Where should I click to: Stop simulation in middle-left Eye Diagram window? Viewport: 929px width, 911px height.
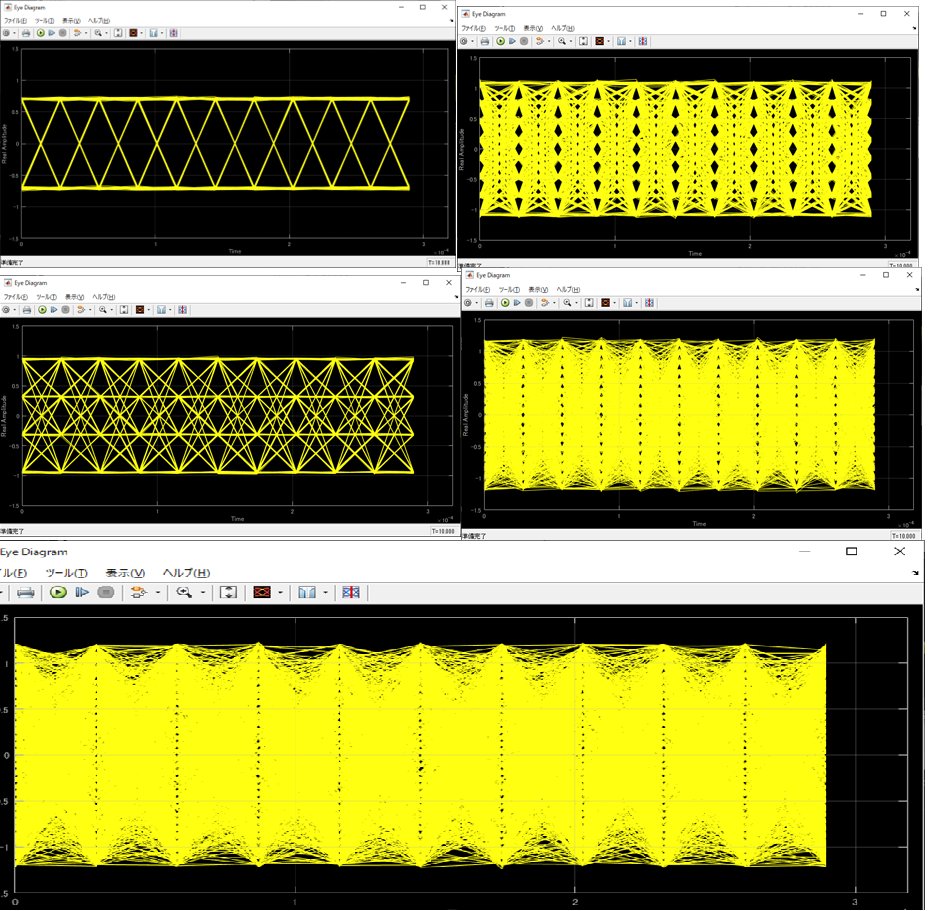(x=65, y=310)
